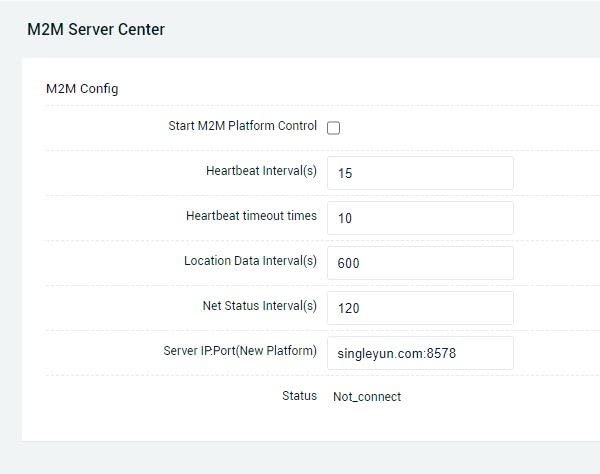Screen dimensions: 600x474
Task: Enable the Start M2M Platform Control checkbox
Action: (333, 128)
